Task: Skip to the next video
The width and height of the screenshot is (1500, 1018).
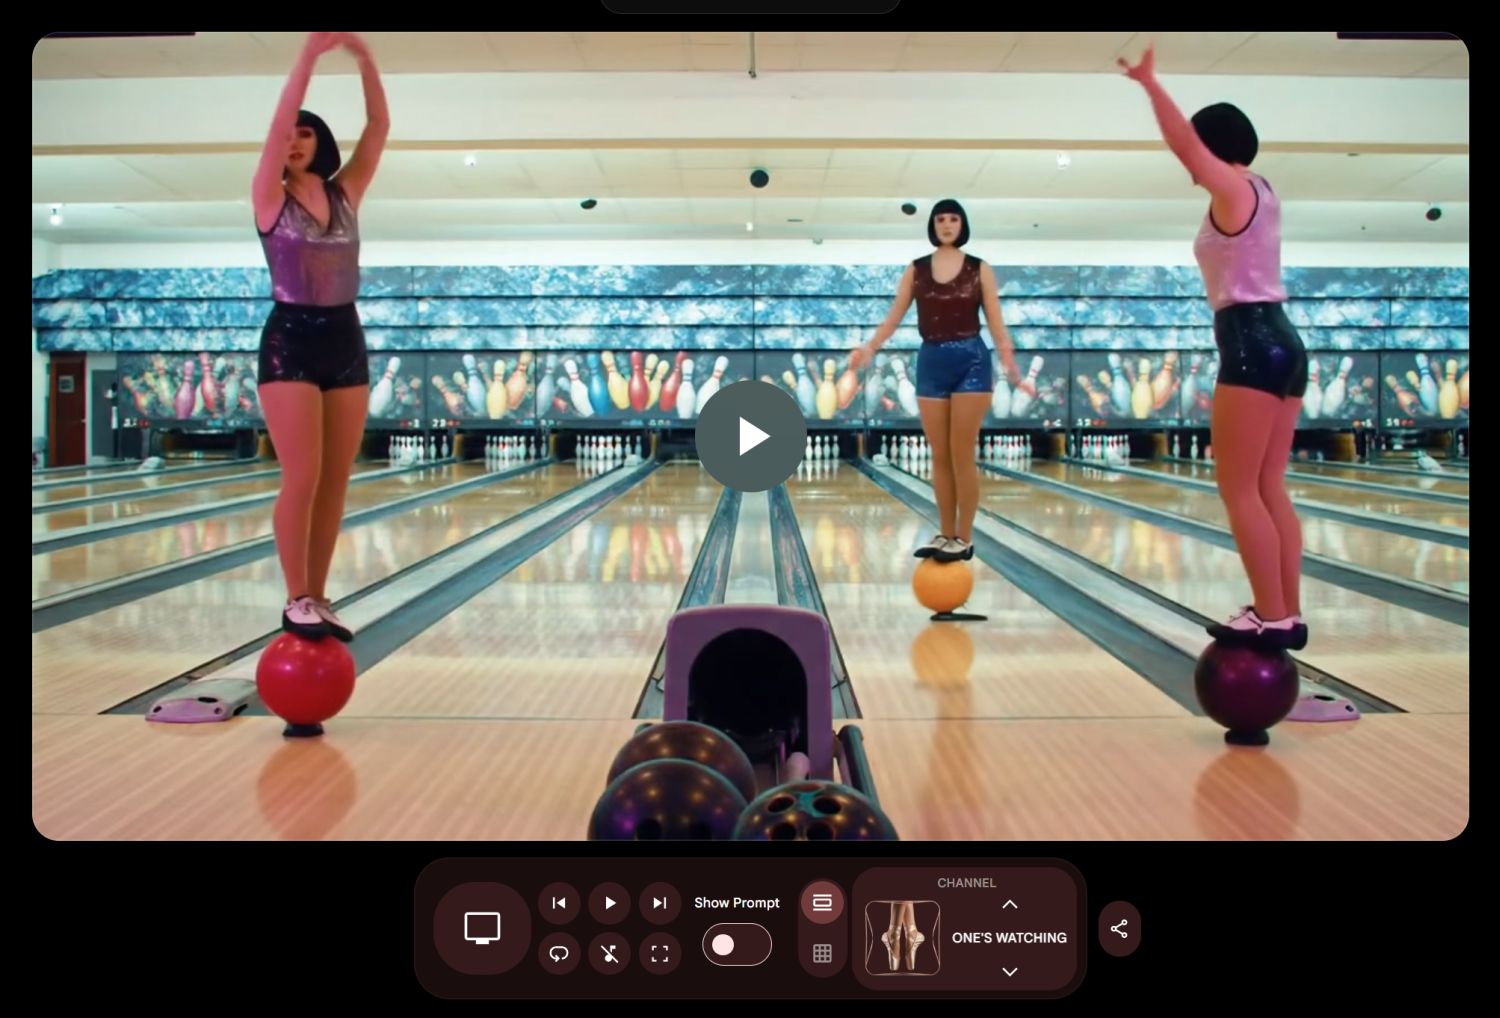Action: (659, 903)
